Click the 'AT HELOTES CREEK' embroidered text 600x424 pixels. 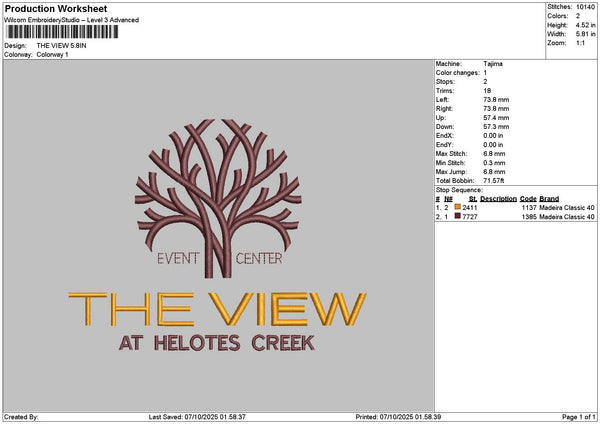(x=217, y=343)
